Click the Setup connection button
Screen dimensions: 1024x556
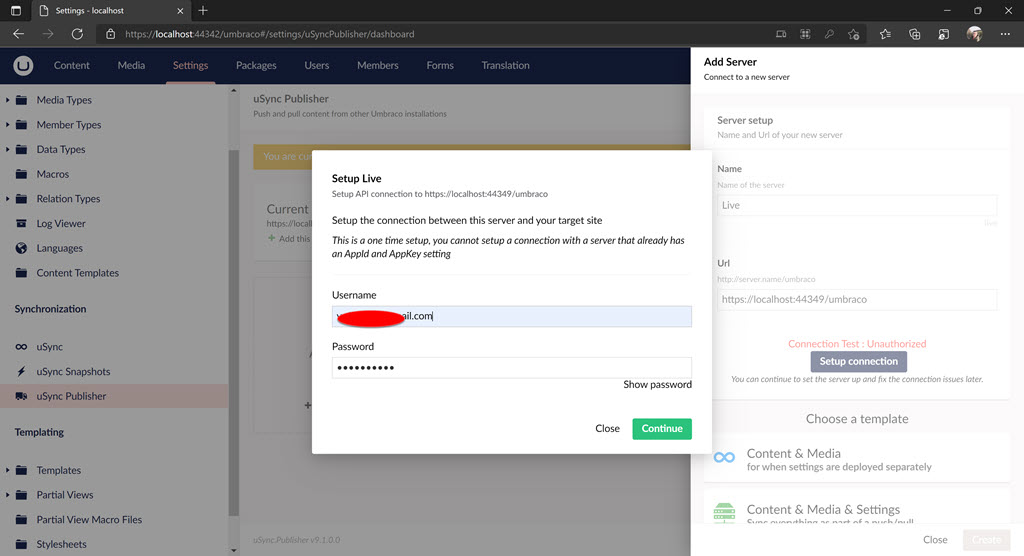click(858, 361)
